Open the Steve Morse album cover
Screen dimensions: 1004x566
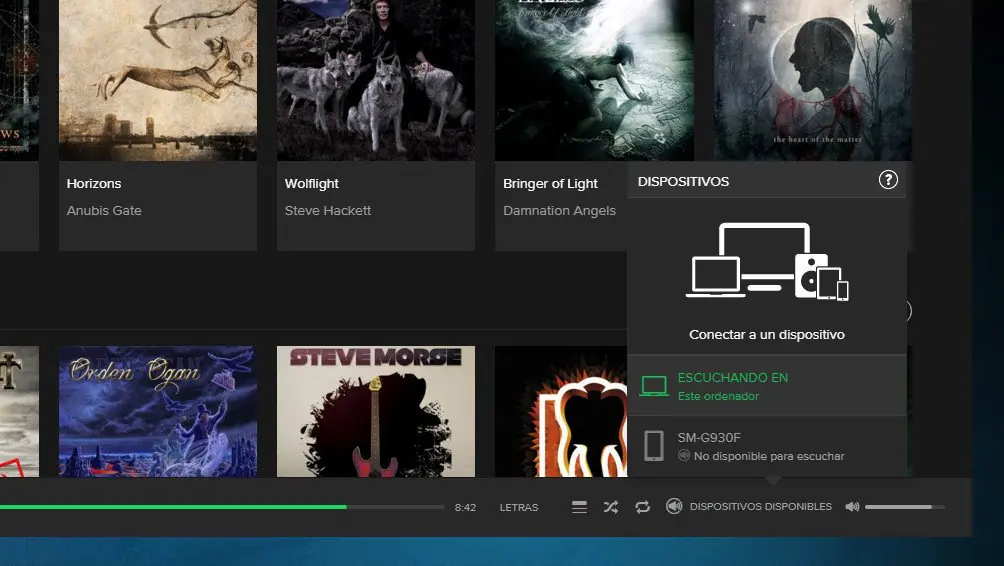(x=376, y=412)
